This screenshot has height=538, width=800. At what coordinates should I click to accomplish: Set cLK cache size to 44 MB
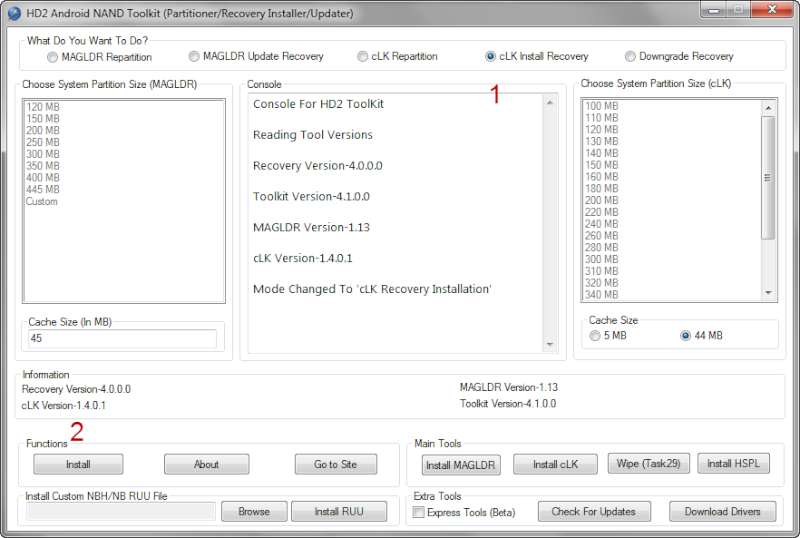[x=702, y=335]
